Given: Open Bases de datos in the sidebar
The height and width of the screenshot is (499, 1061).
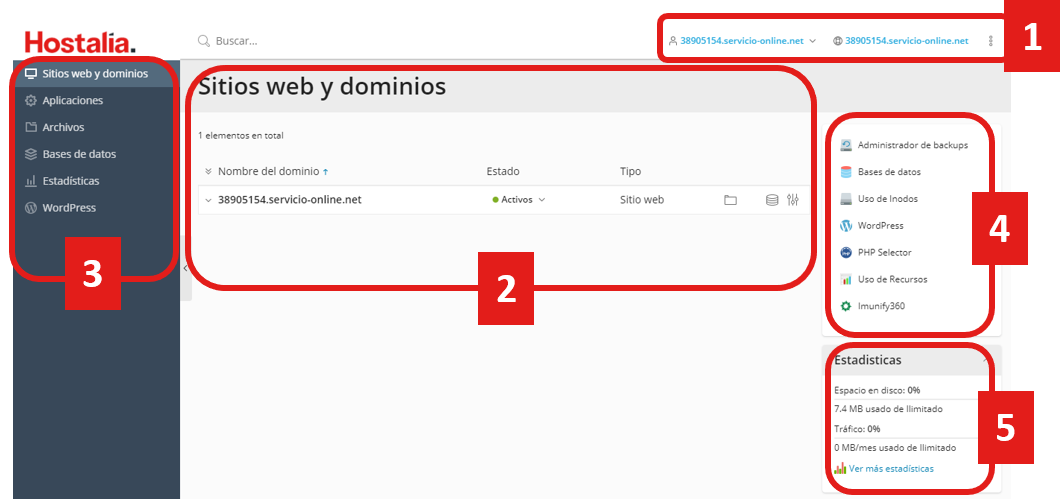Looking at the screenshot, I should [x=79, y=154].
